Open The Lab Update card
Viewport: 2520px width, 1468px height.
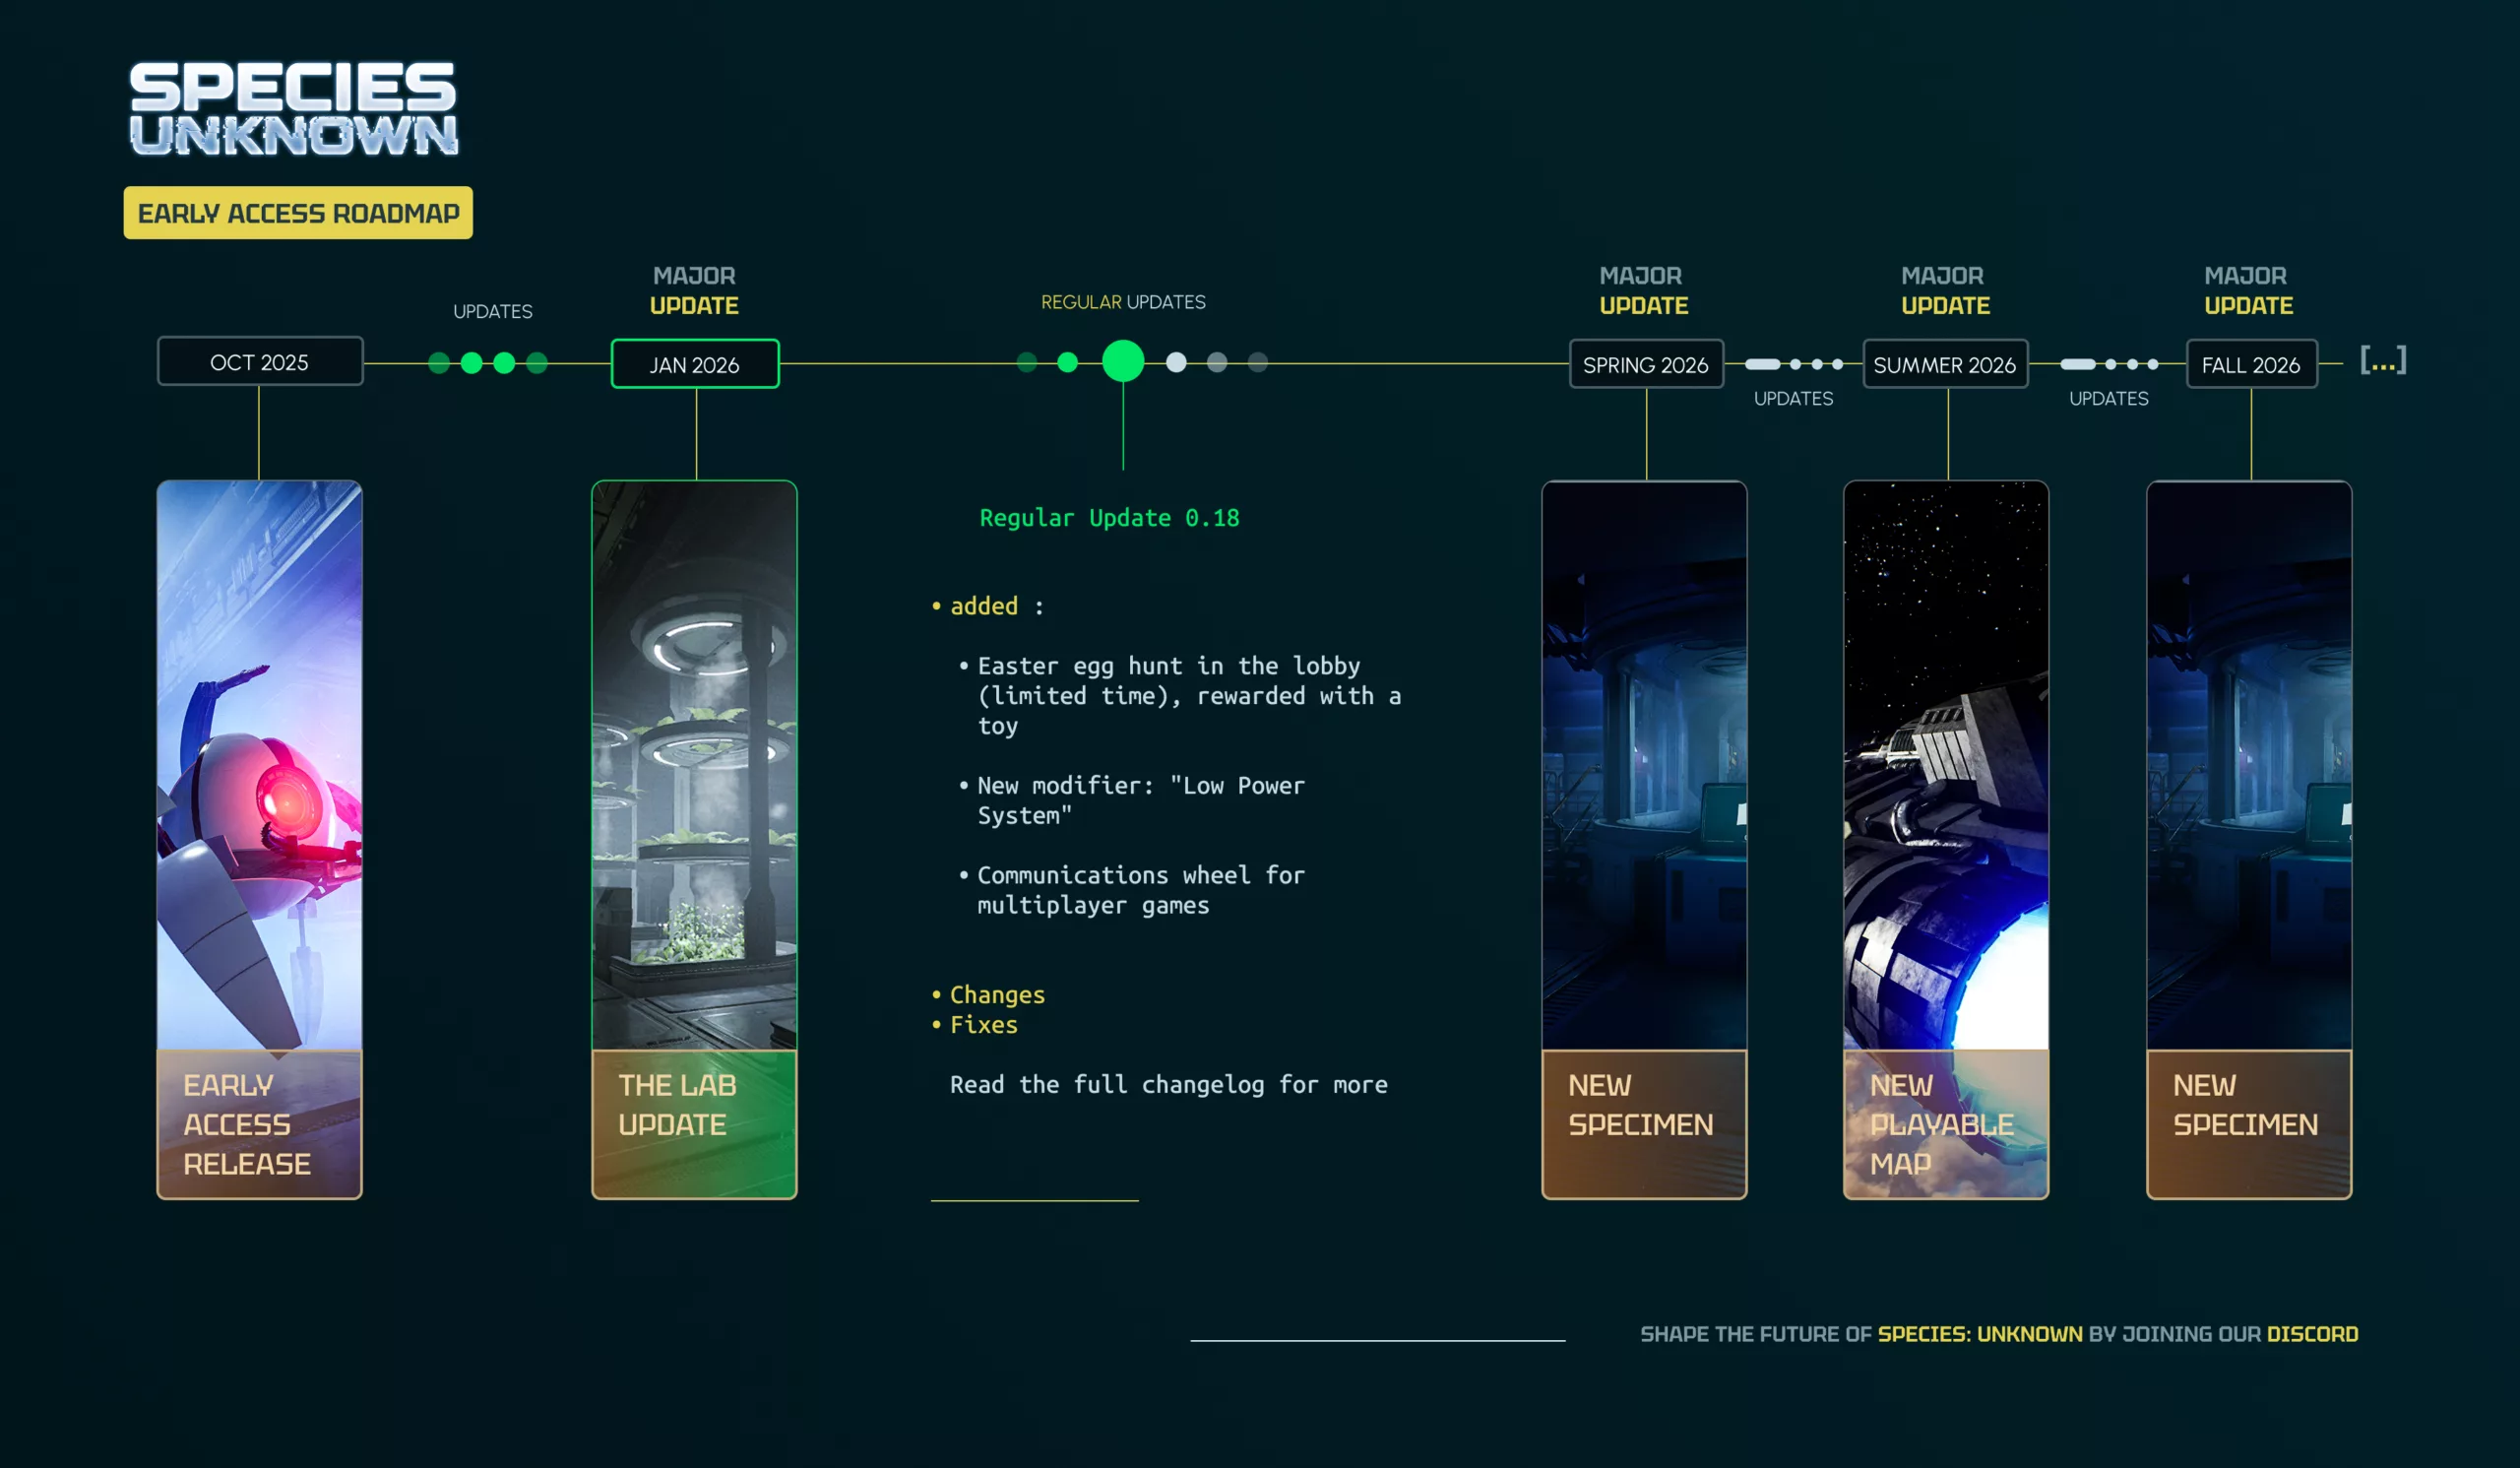pos(694,840)
